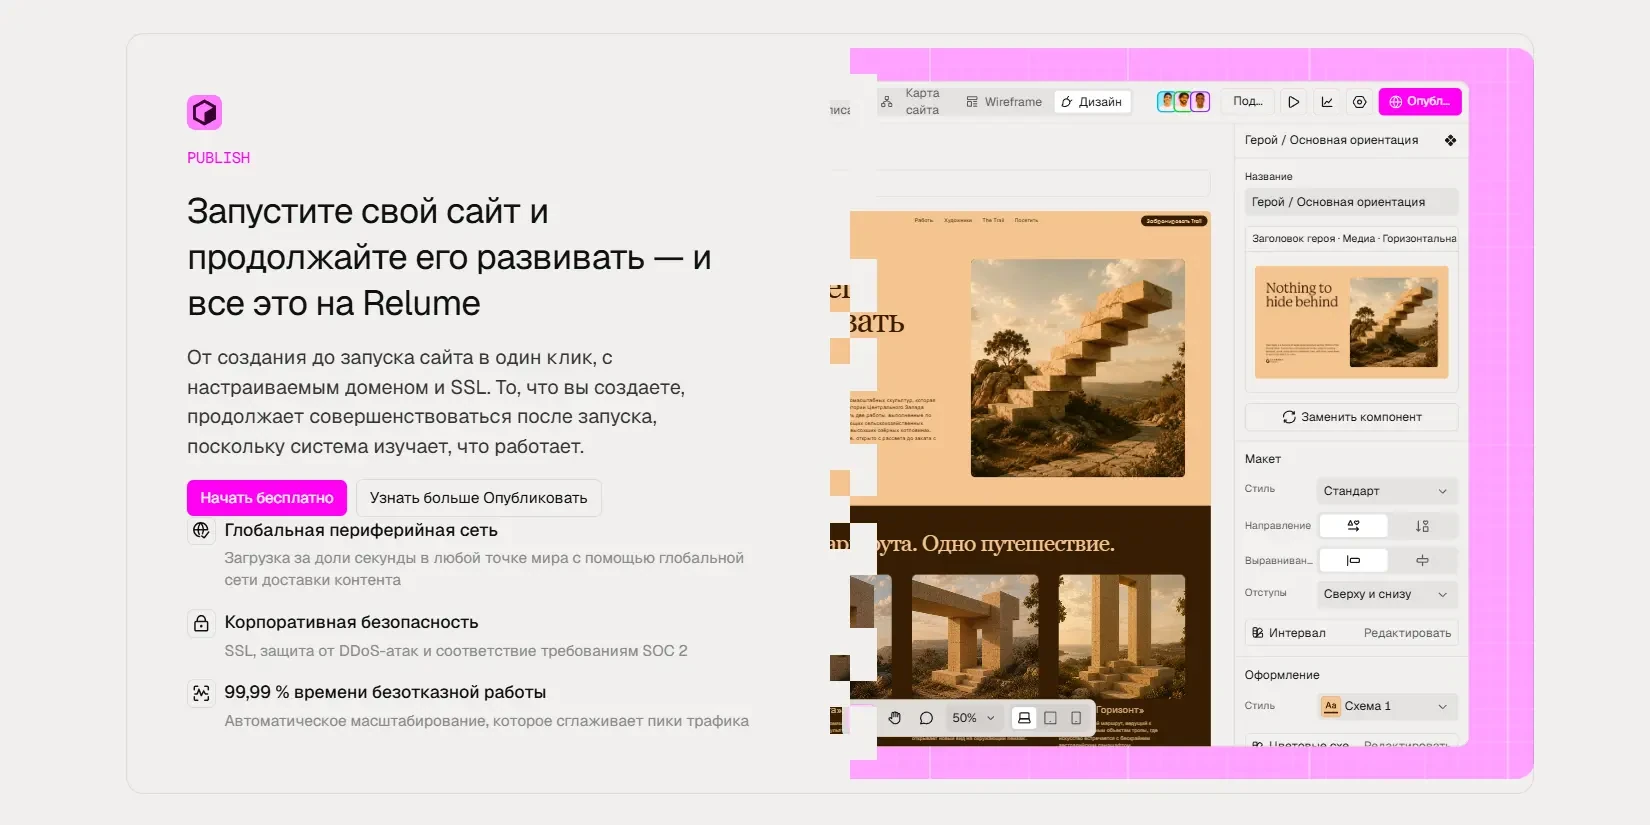Viewport: 1650px width, 825px height.
Task: Click the Начать бесплатно button
Action: [x=267, y=498]
